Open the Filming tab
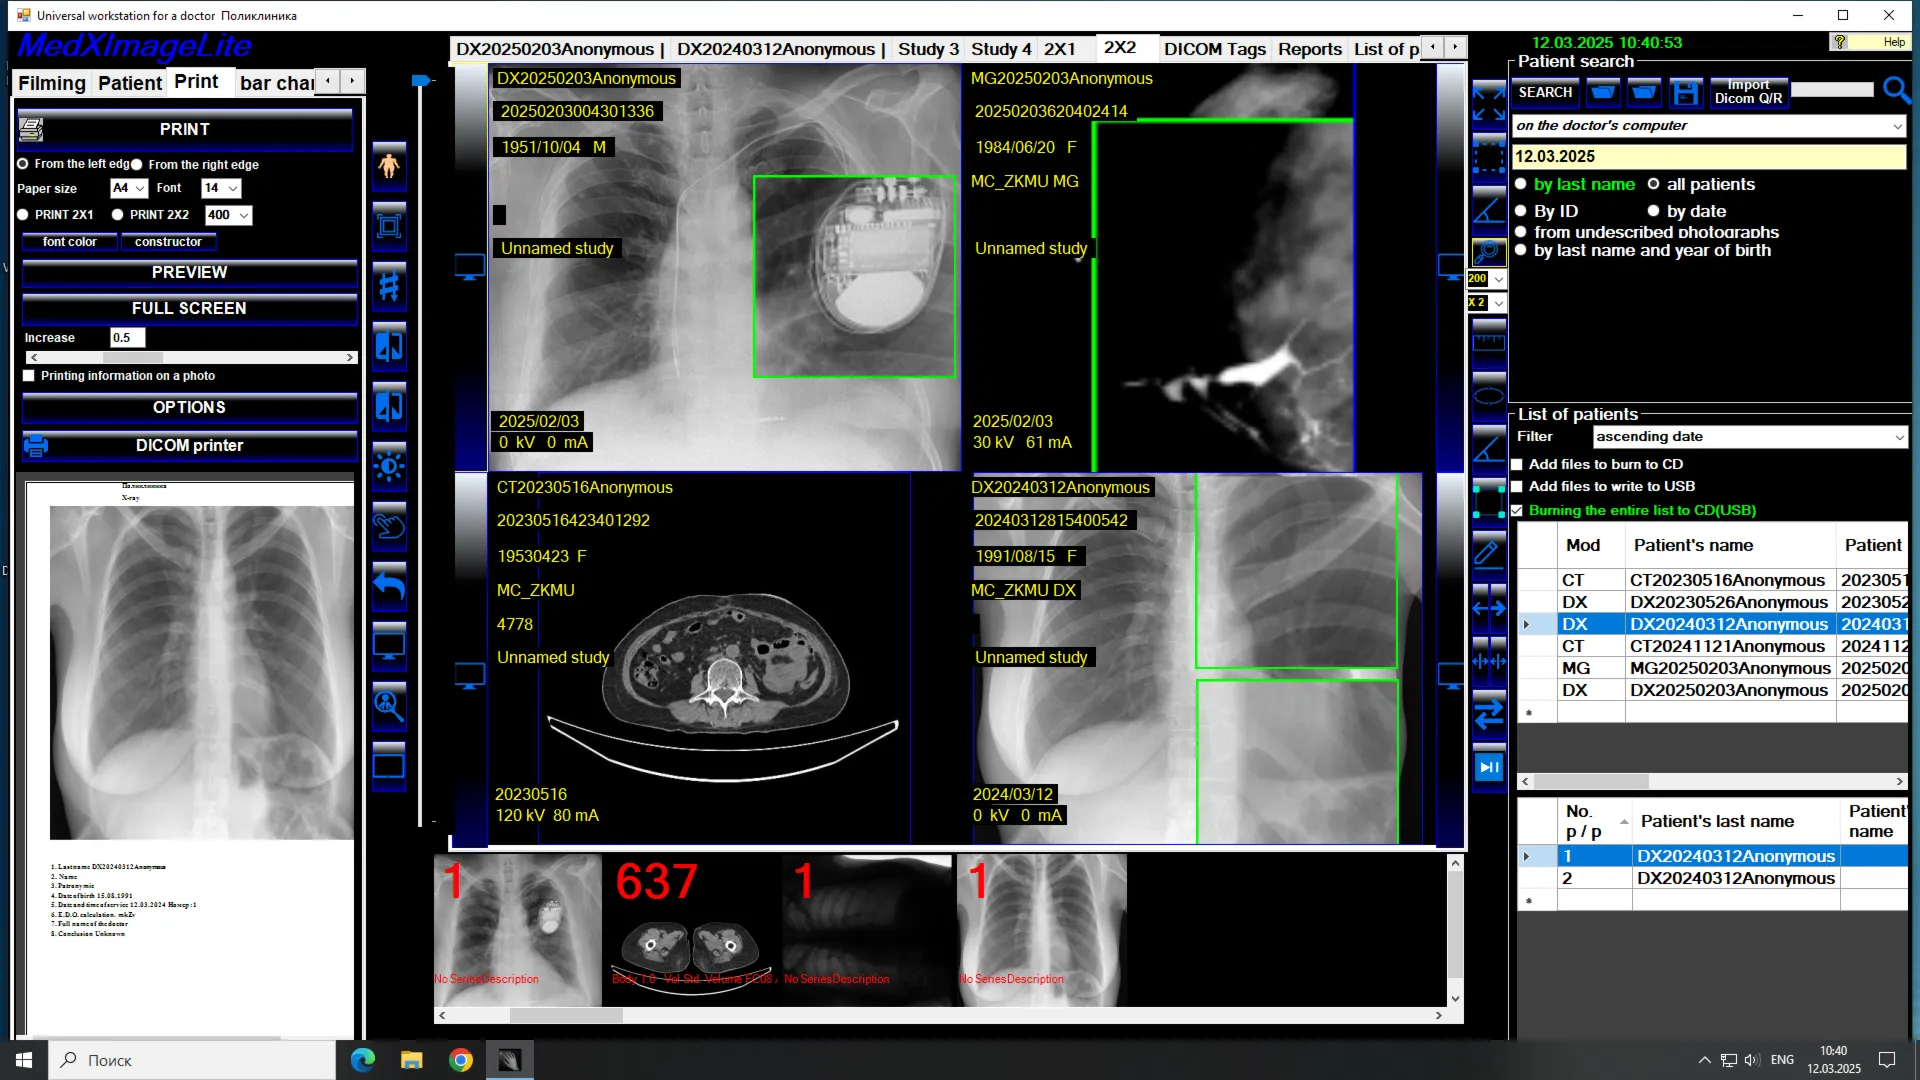Image resolution: width=1920 pixels, height=1080 pixels. point(52,83)
